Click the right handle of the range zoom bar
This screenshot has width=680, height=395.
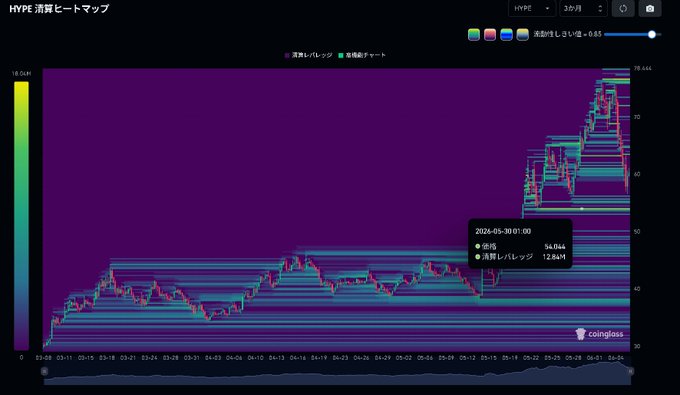click(x=631, y=371)
